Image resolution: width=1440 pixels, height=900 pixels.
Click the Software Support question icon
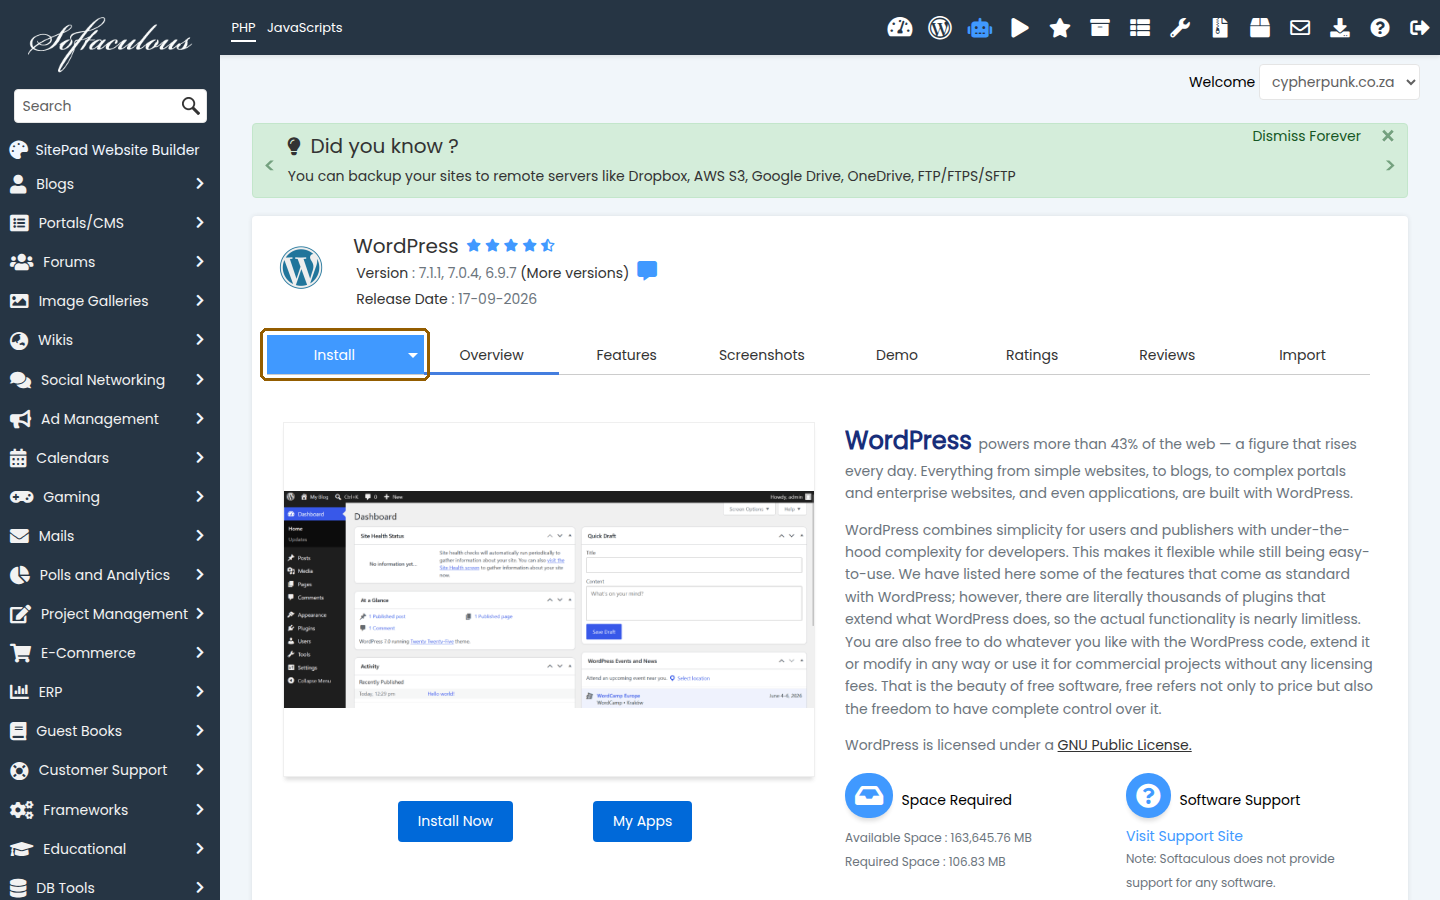click(x=1148, y=796)
